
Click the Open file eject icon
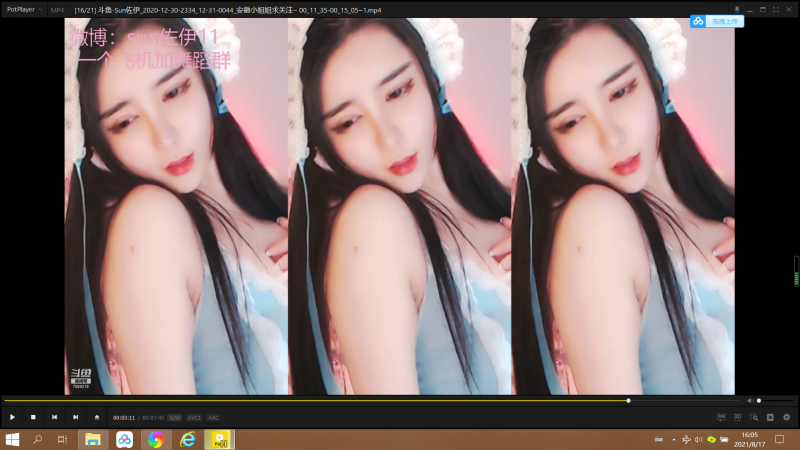(x=97, y=417)
